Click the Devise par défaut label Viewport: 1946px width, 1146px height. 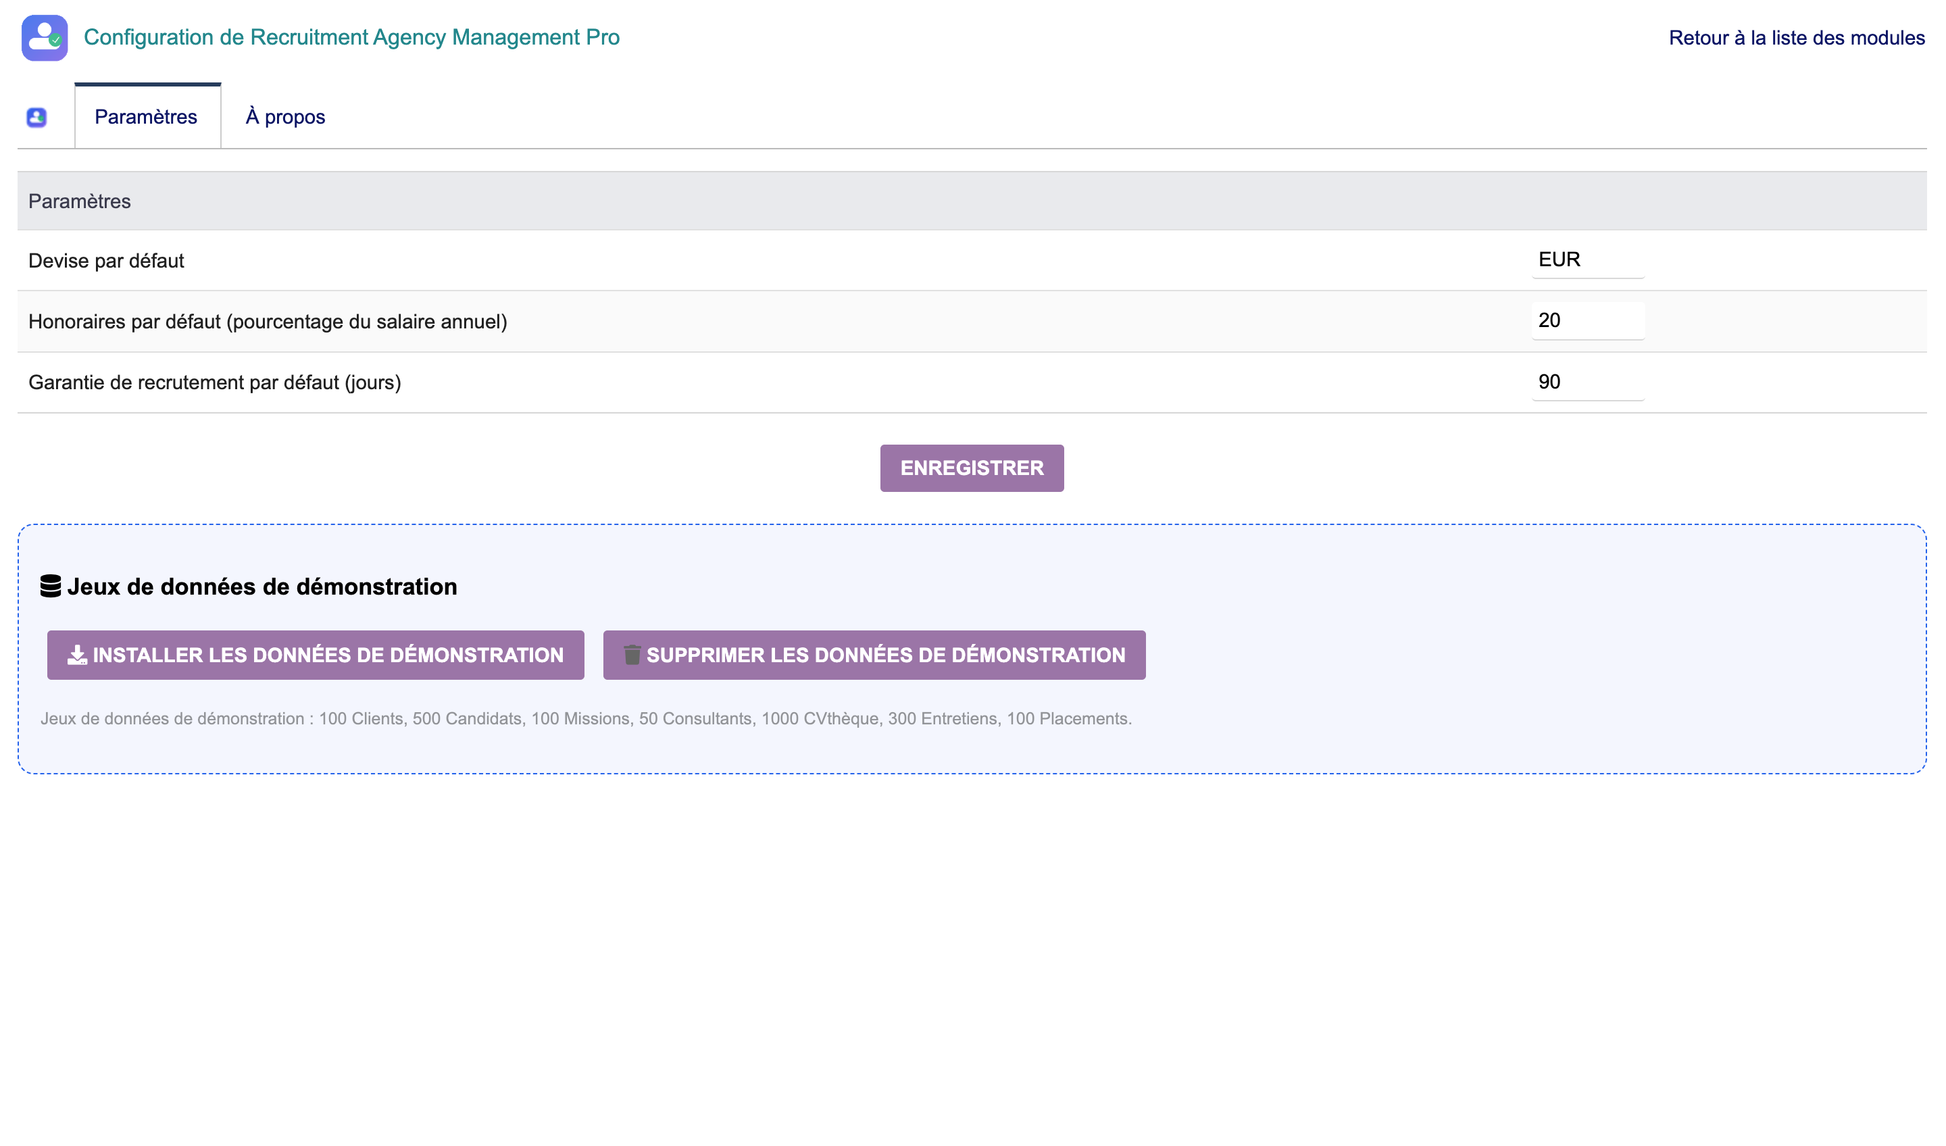click(x=106, y=261)
